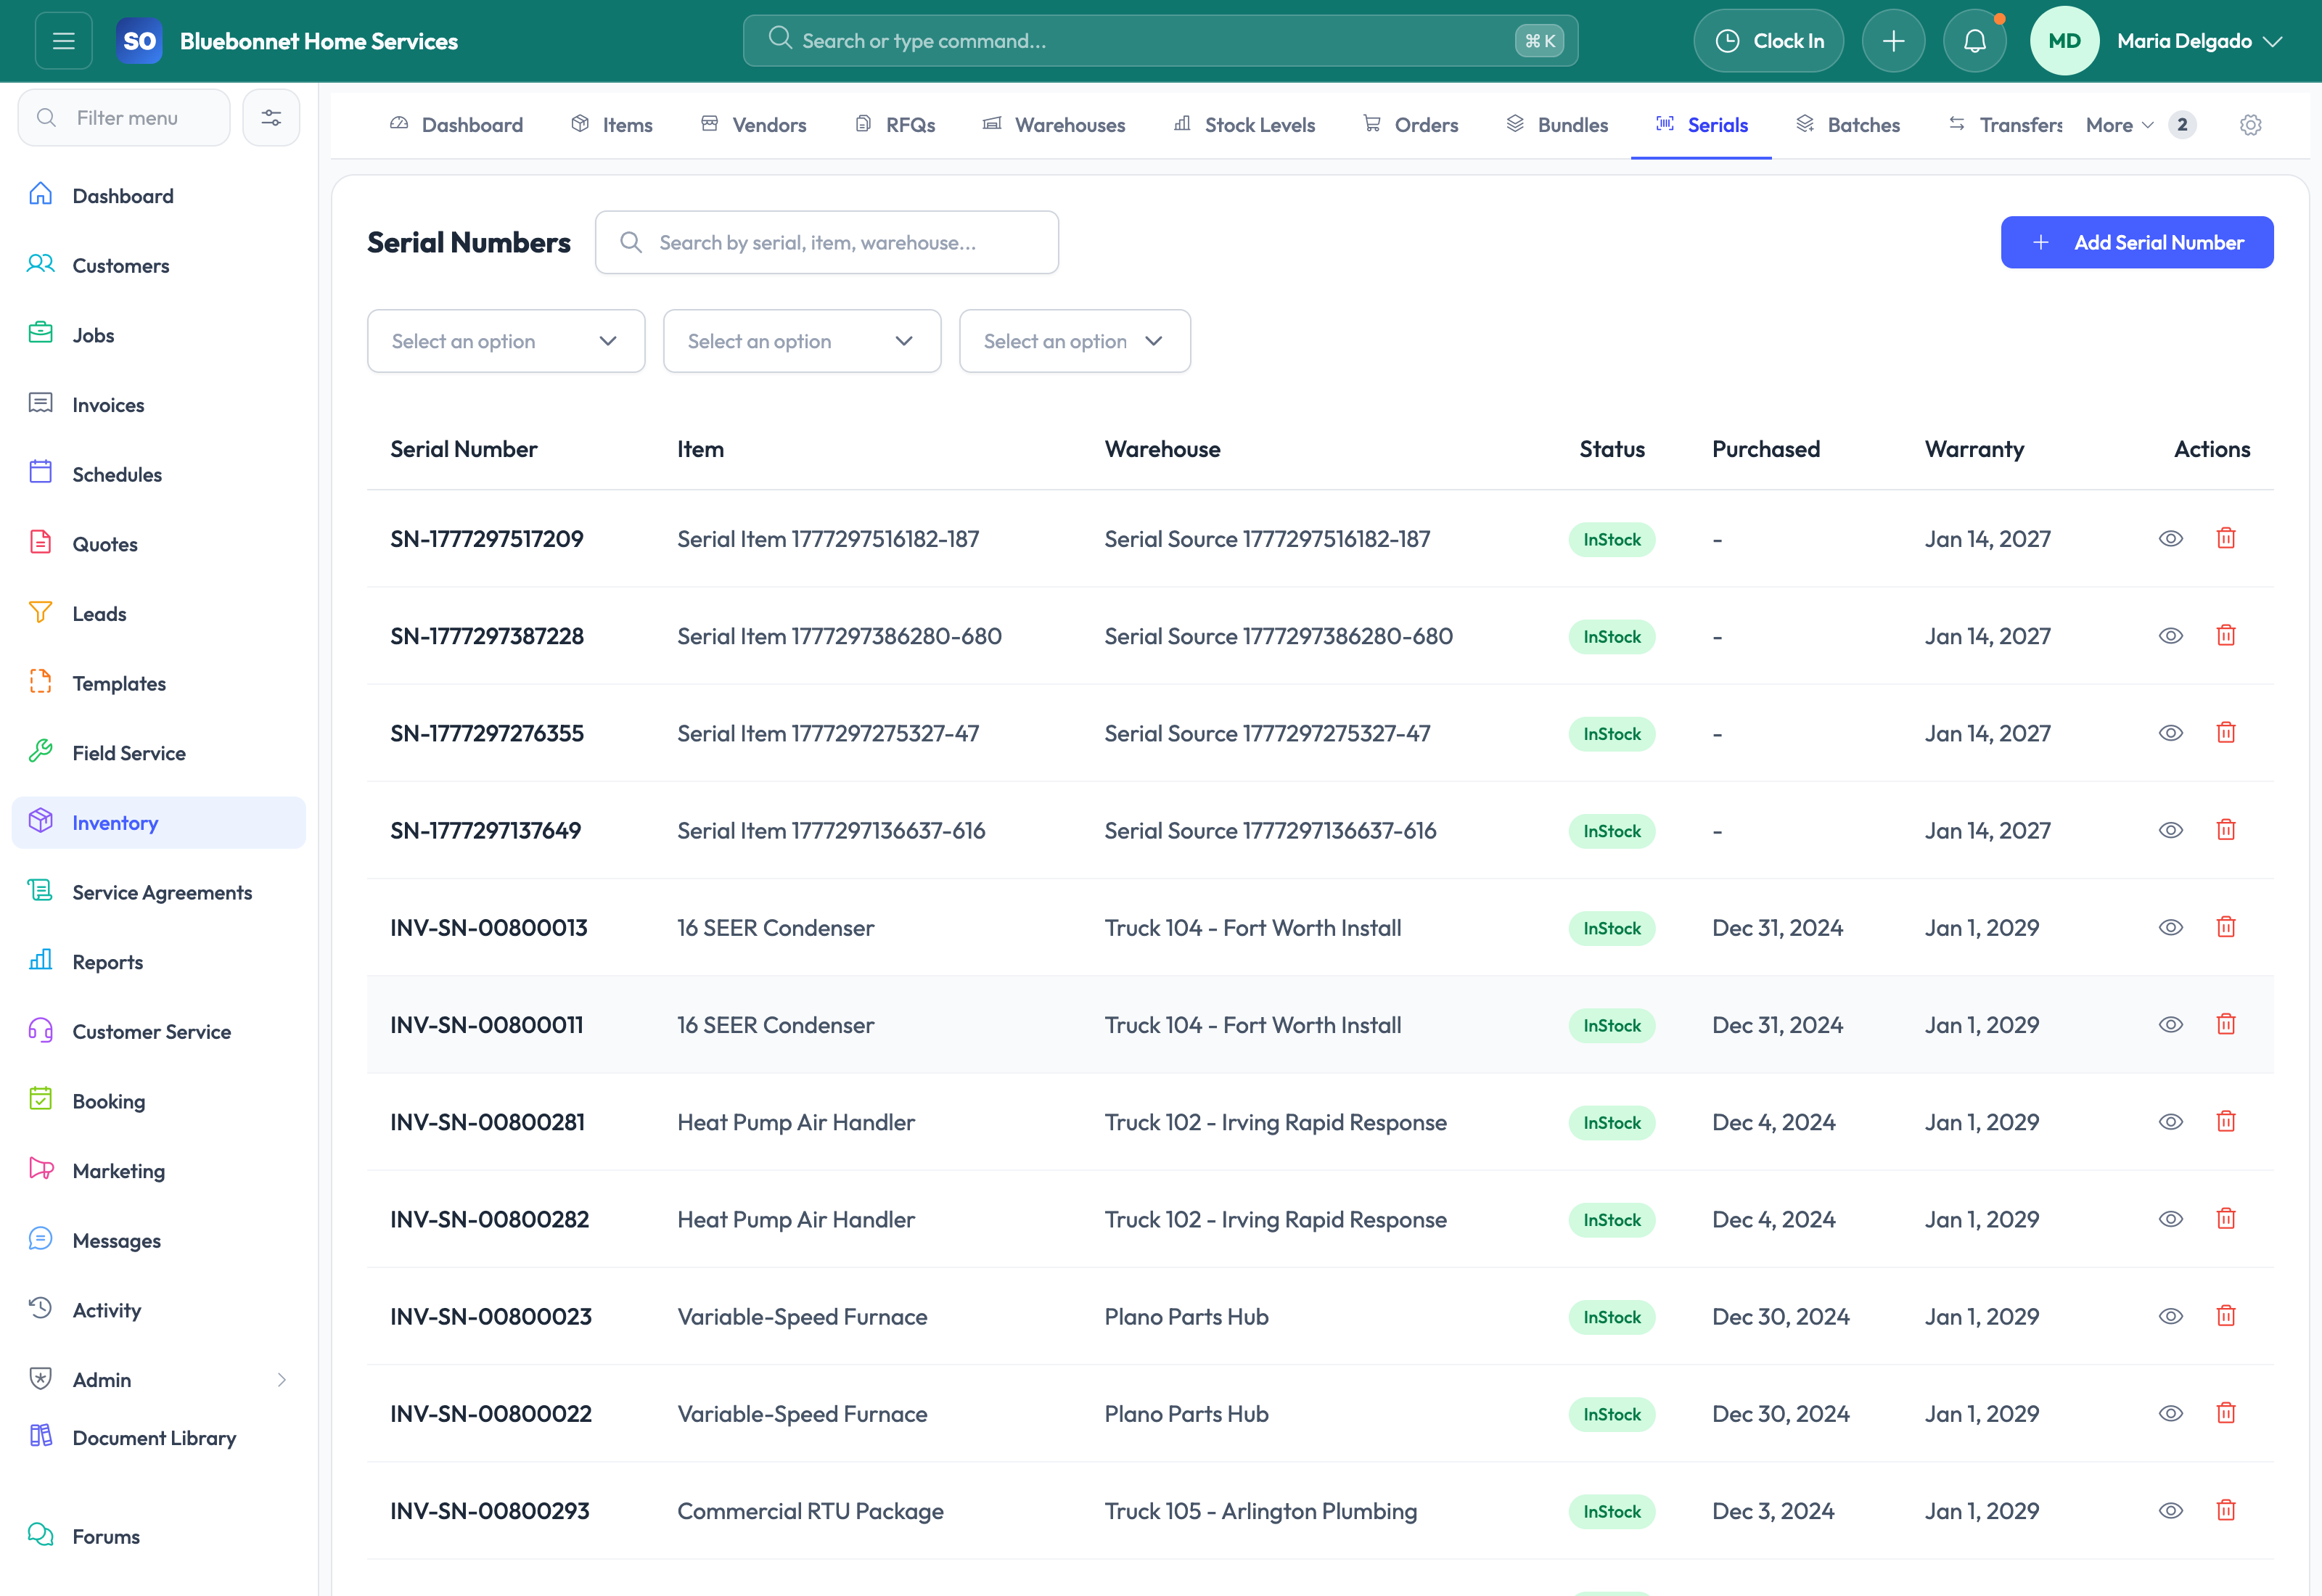This screenshot has height=1596, width=2322.
Task: Switch to the Items tab
Action: tap(612, 125)
